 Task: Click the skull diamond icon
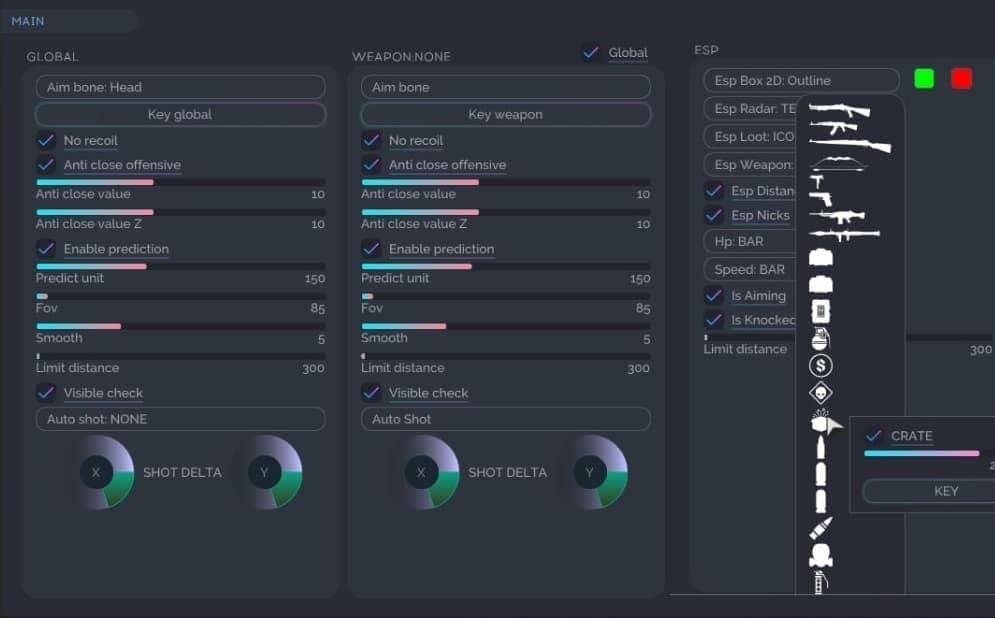820,393
